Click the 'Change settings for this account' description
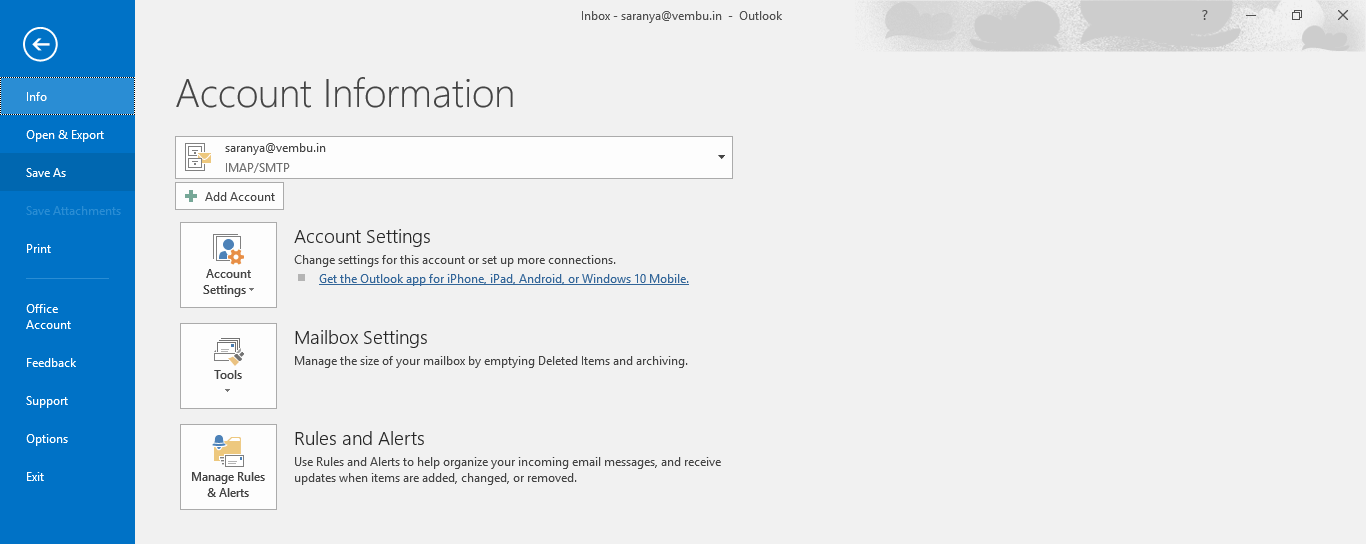The image size is (1366, 544). (455, 260)
